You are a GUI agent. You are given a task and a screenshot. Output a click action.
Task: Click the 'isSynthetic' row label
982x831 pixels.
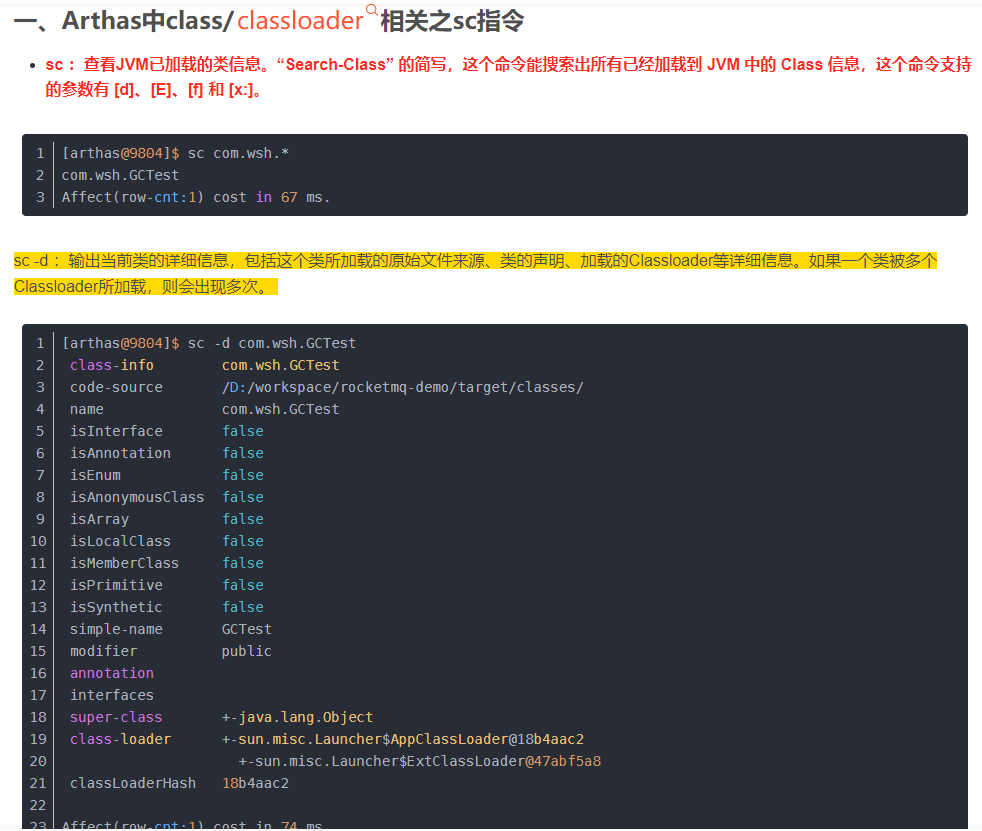tap(116, 607)
